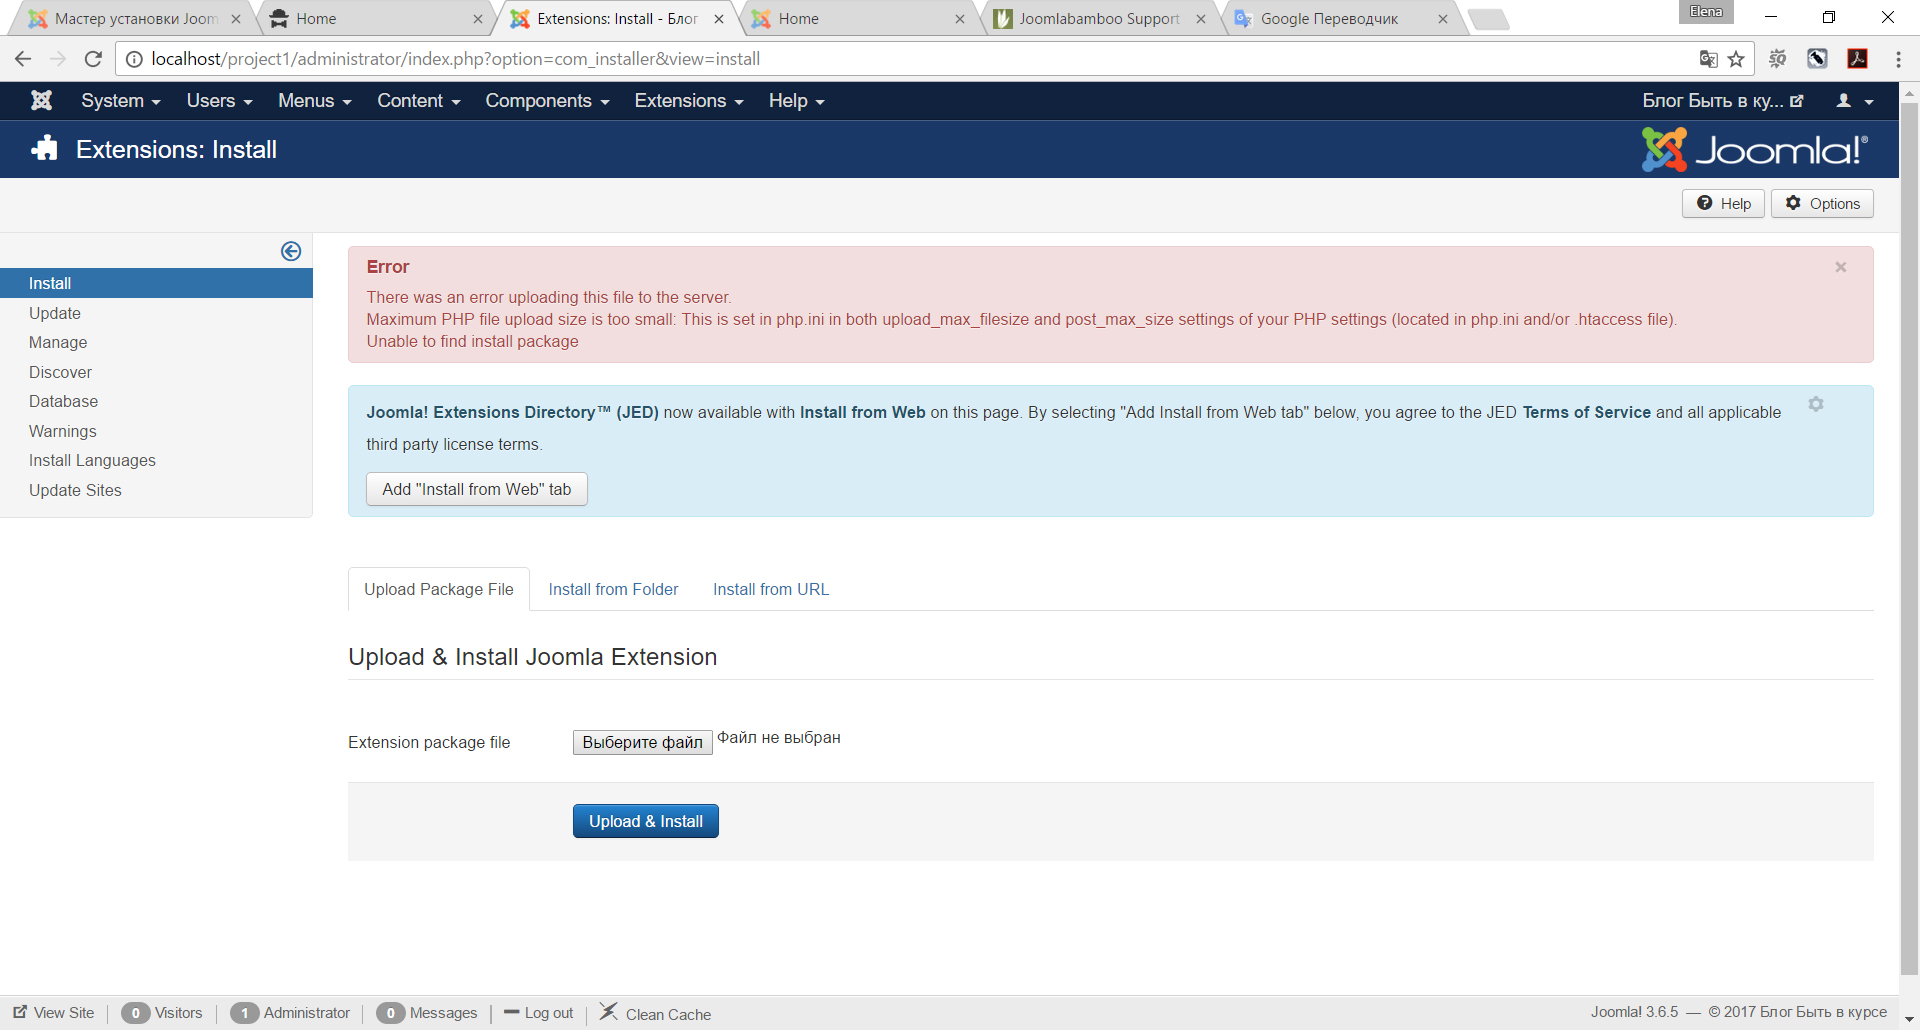This screenshot has height=1030, width=1920.
Task: Click the Upload & Install button
Action: tap(646, 821)
